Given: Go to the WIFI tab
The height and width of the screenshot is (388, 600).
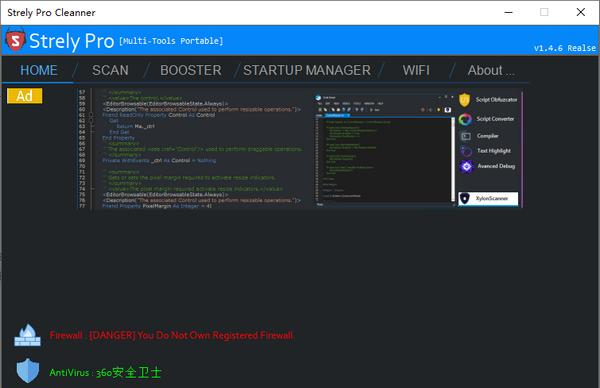Looking at the screenshot, I should (x=416, y=70).
